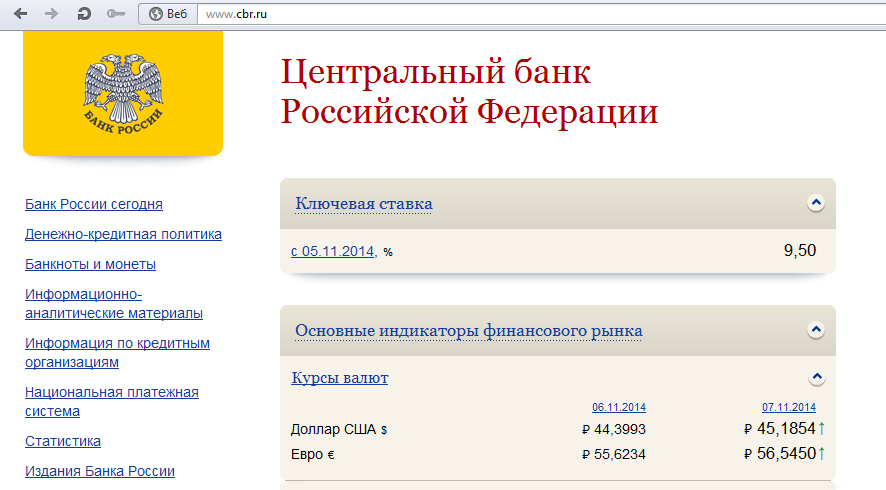Screen dimensions: 886x490
Task: Reload the page with the refresh icon
Action: point(84,14)
